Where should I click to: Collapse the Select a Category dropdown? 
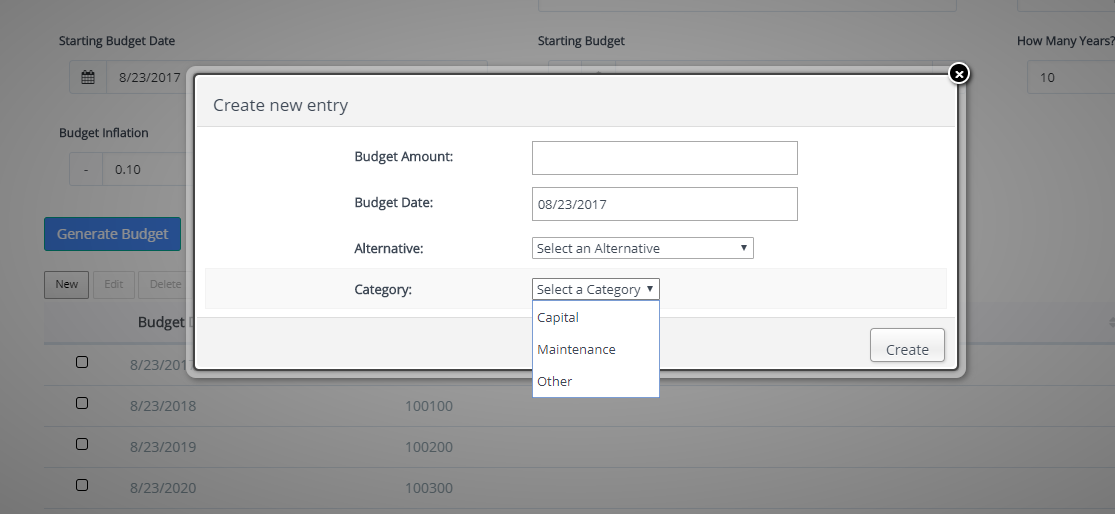pyautogui.click(x=595, y=289)
